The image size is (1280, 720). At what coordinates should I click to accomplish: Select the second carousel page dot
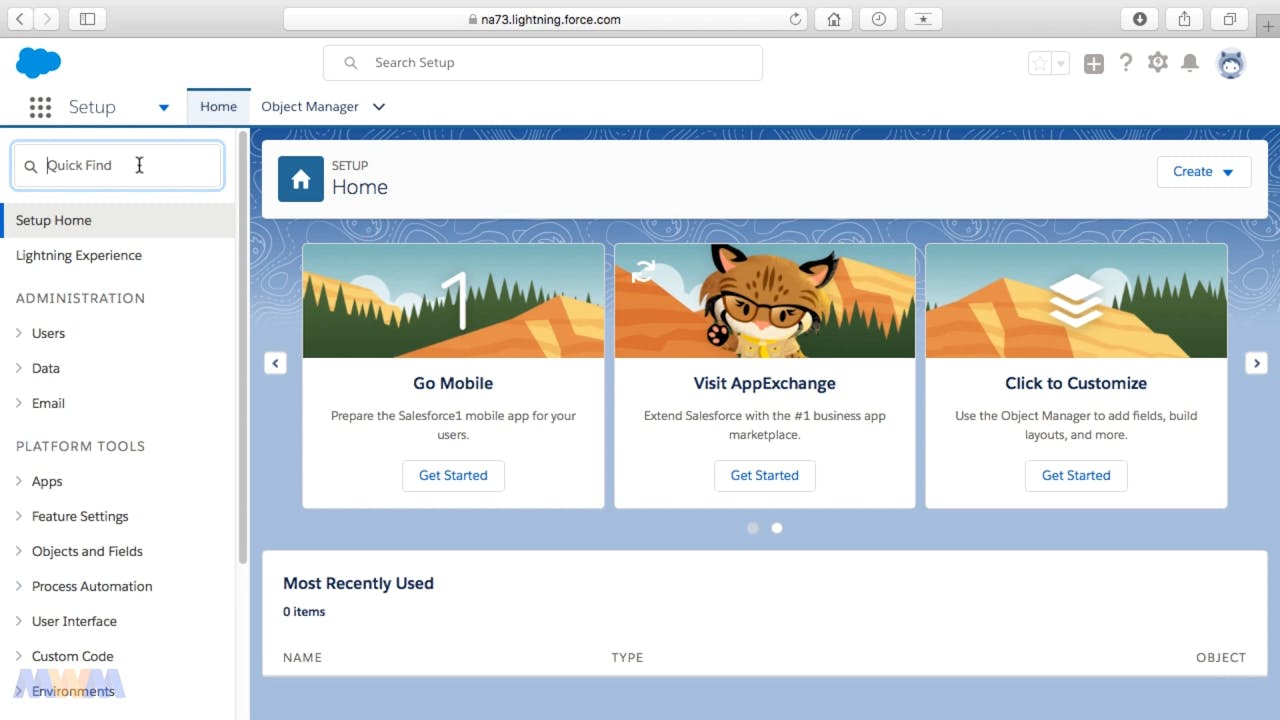pos(777,528)
